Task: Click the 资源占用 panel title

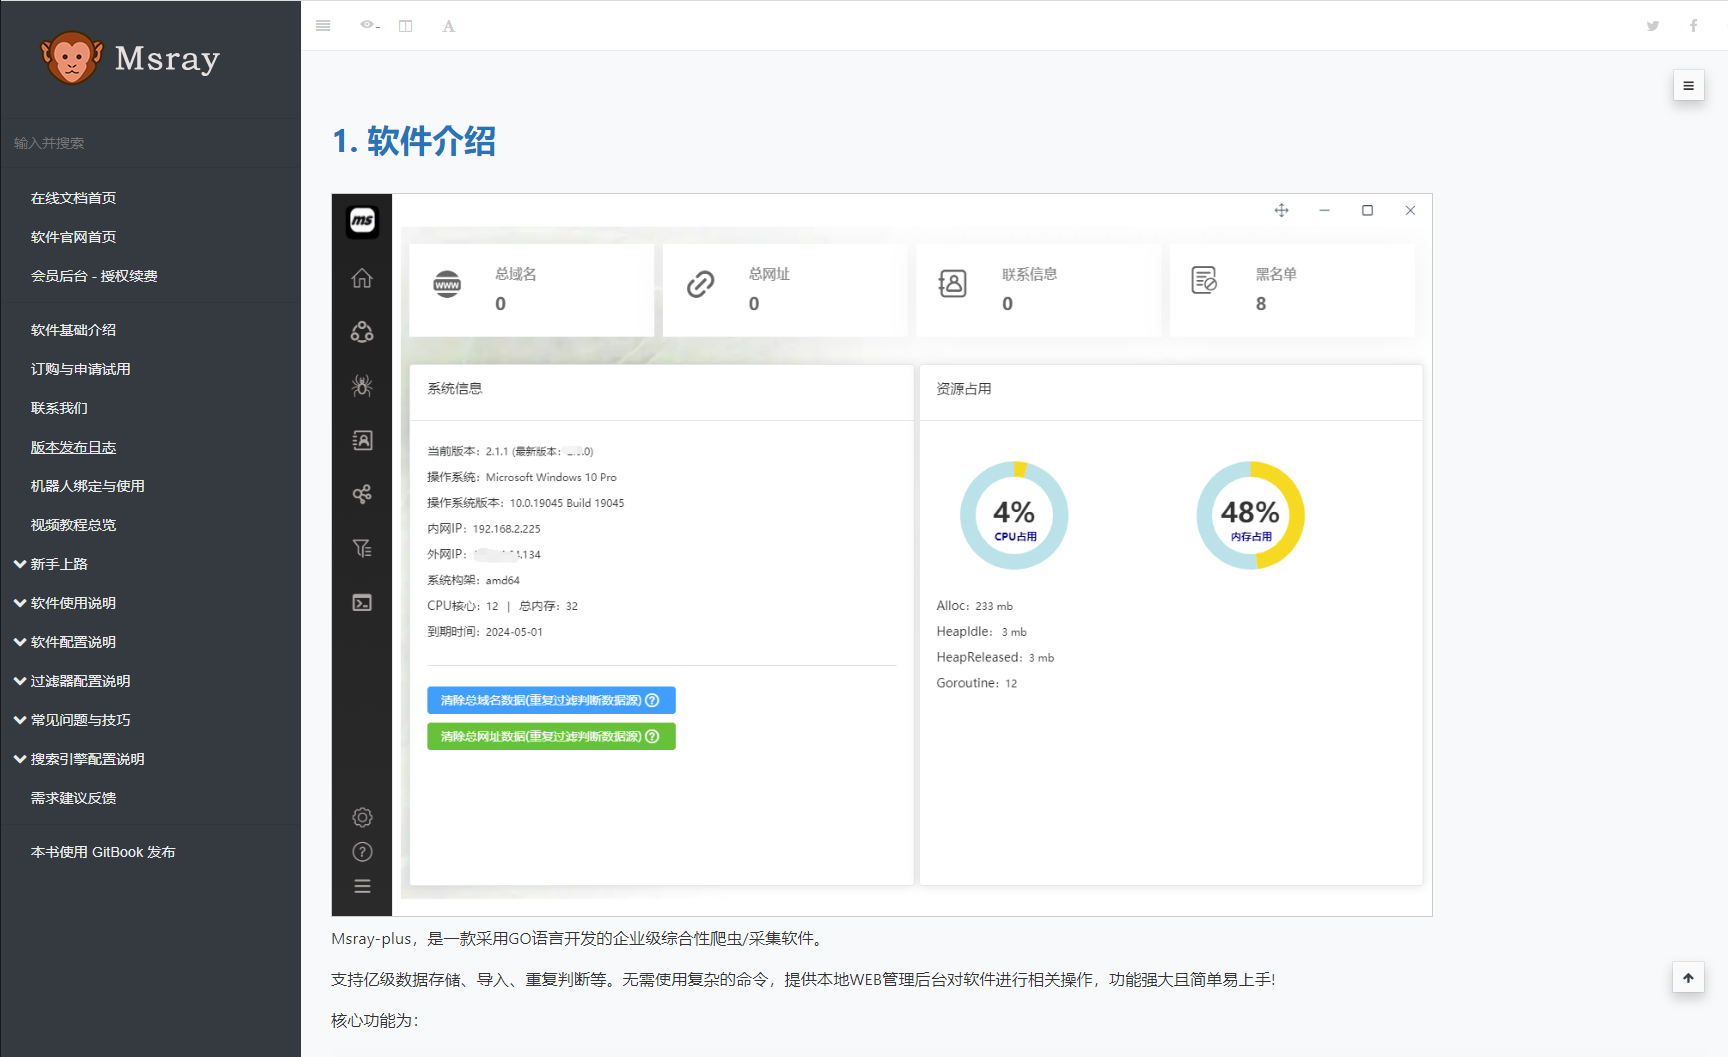Action: [x=964, y=389]
